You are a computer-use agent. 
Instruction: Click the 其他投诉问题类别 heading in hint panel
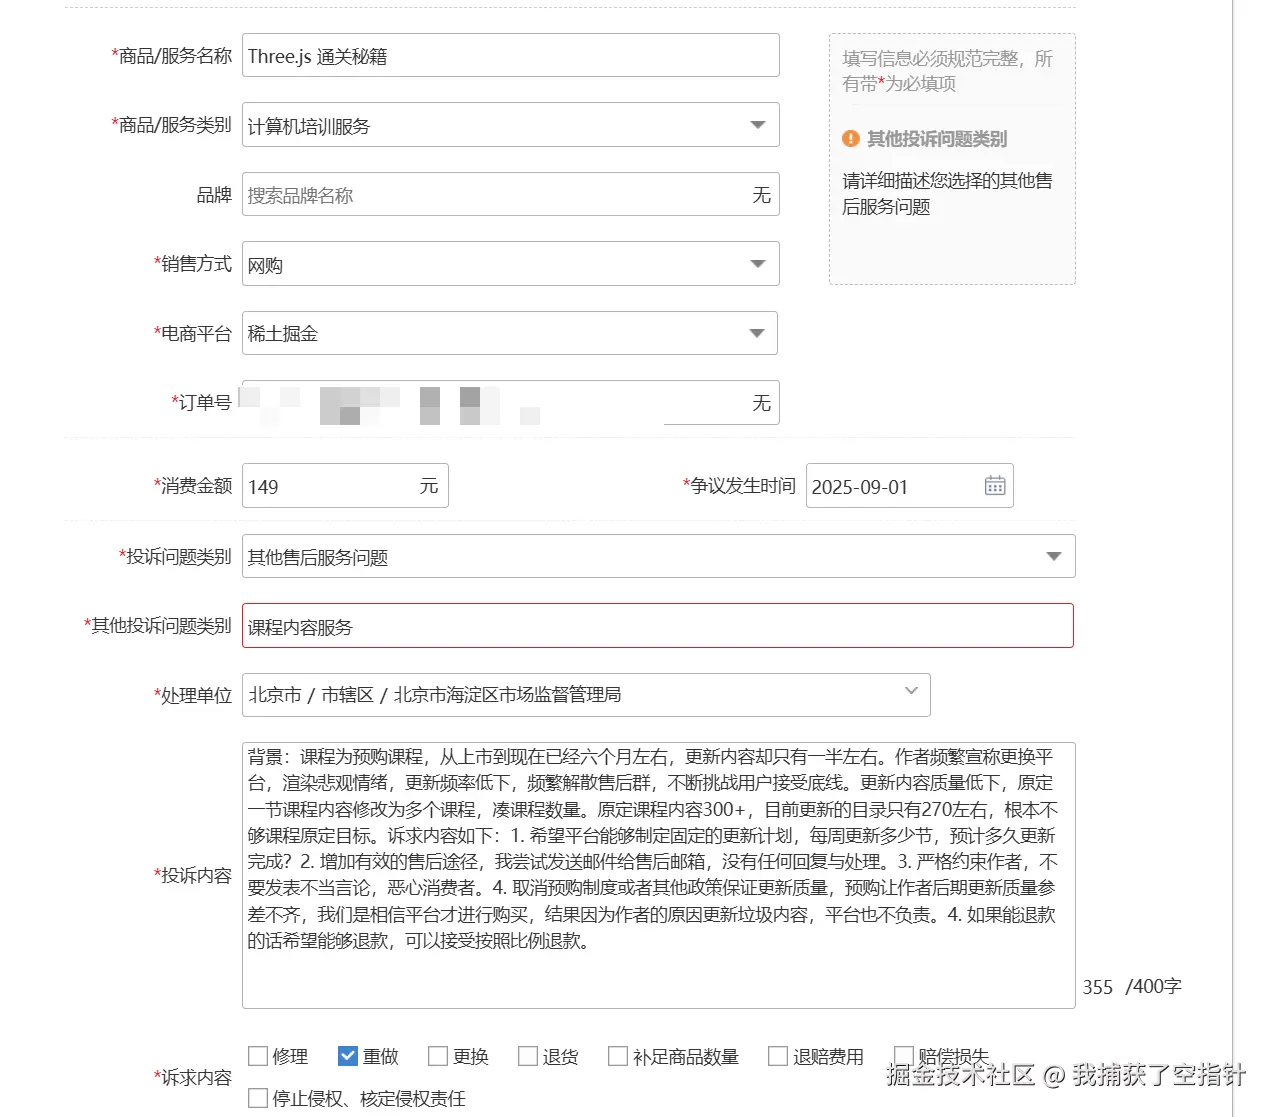937,139
